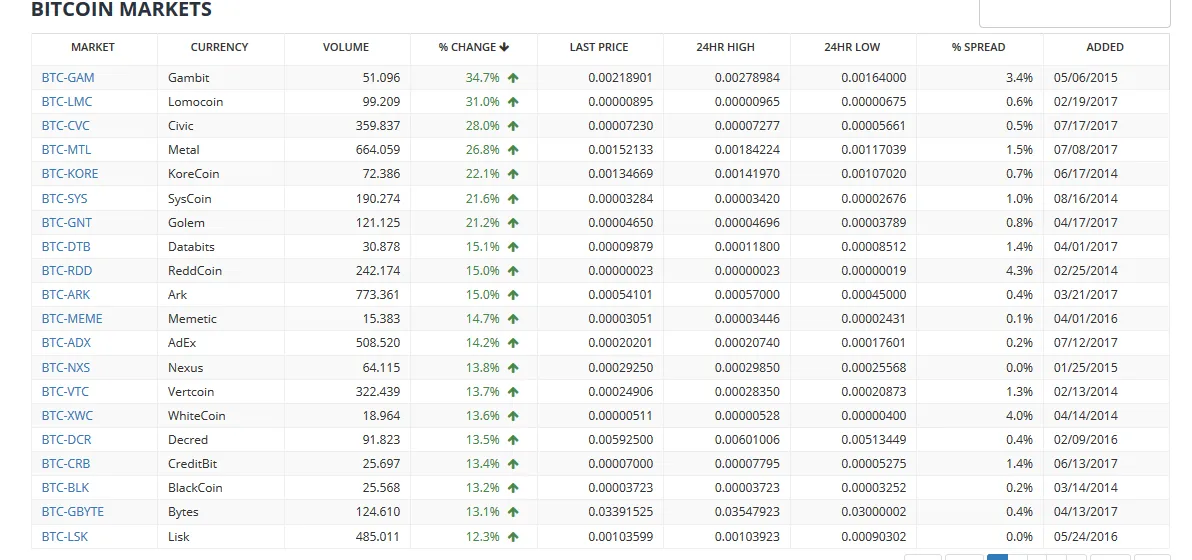Viewport: 1192px width, 560px height.
Task: Sort by the VOLUME column header
Action: click(x=346, y=47)
